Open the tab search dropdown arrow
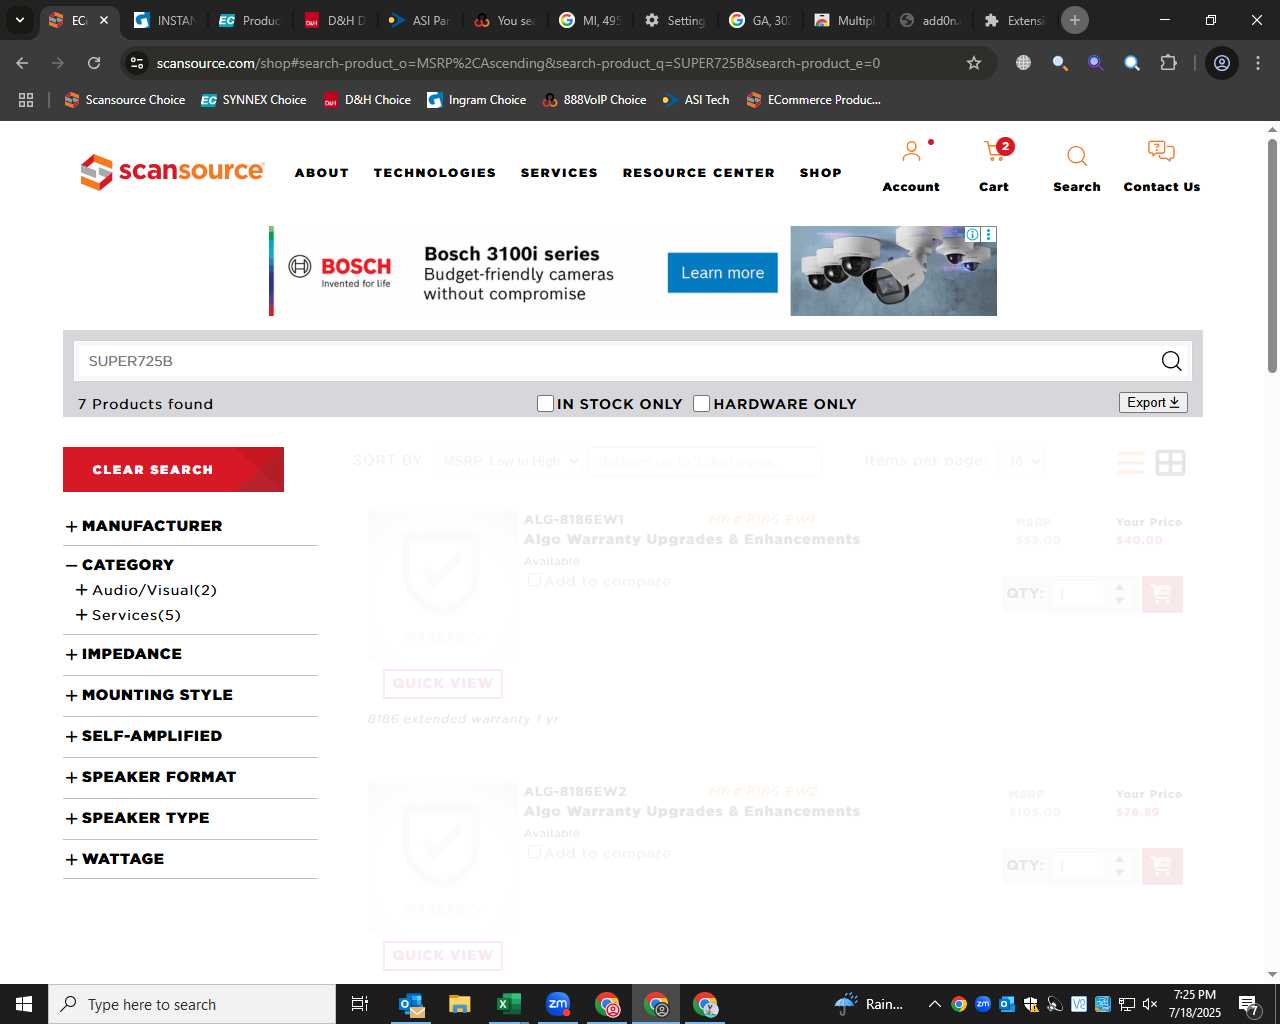1280x1024 pixels. point(19,20)
